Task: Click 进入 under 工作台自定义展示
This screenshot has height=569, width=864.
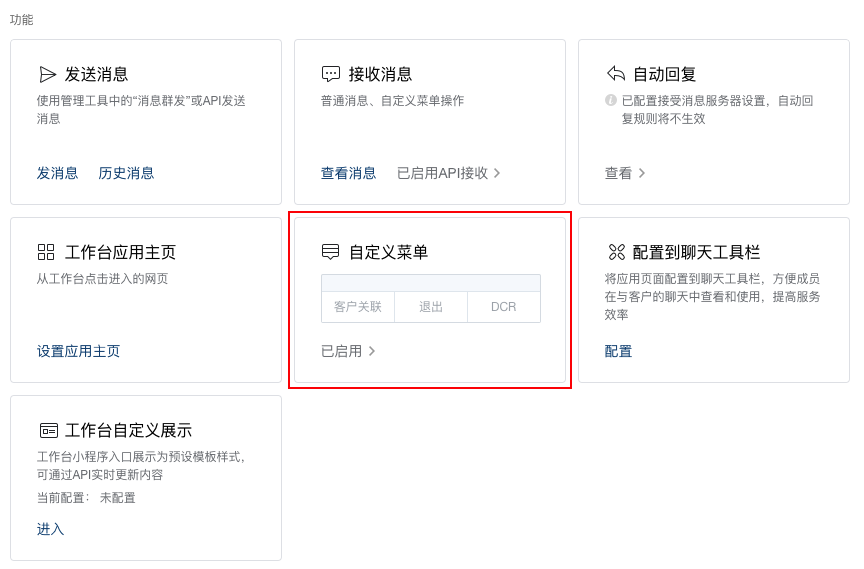Action: click(x=50, y=529)
